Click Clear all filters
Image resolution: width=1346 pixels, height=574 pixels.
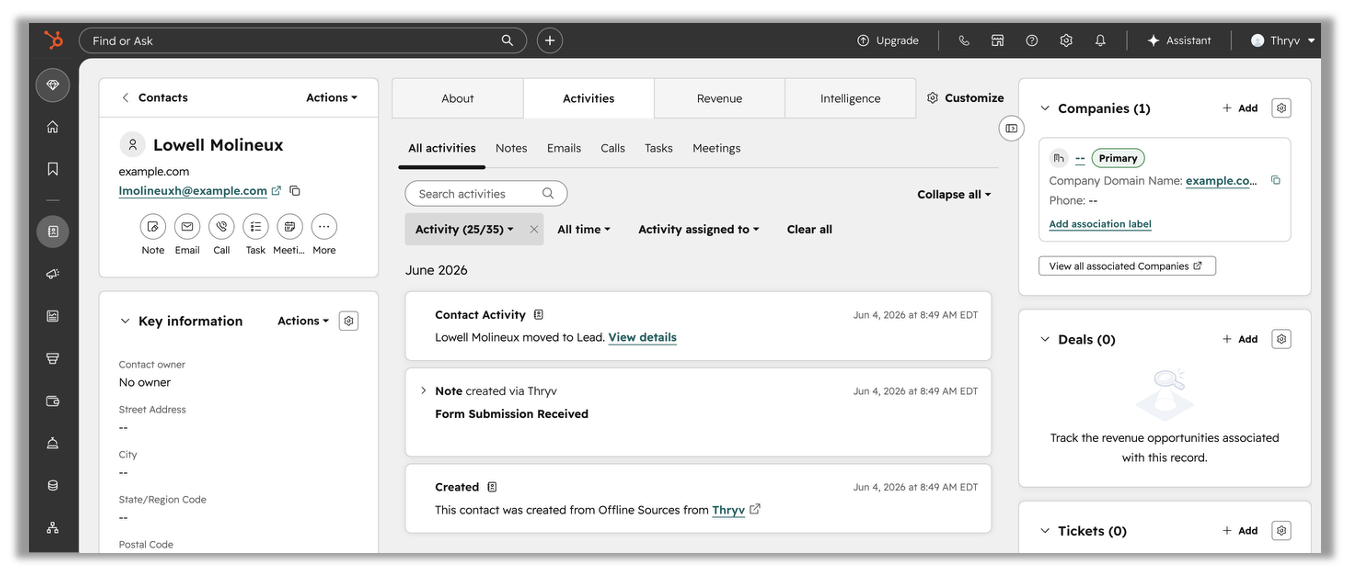tap(810, 229)
